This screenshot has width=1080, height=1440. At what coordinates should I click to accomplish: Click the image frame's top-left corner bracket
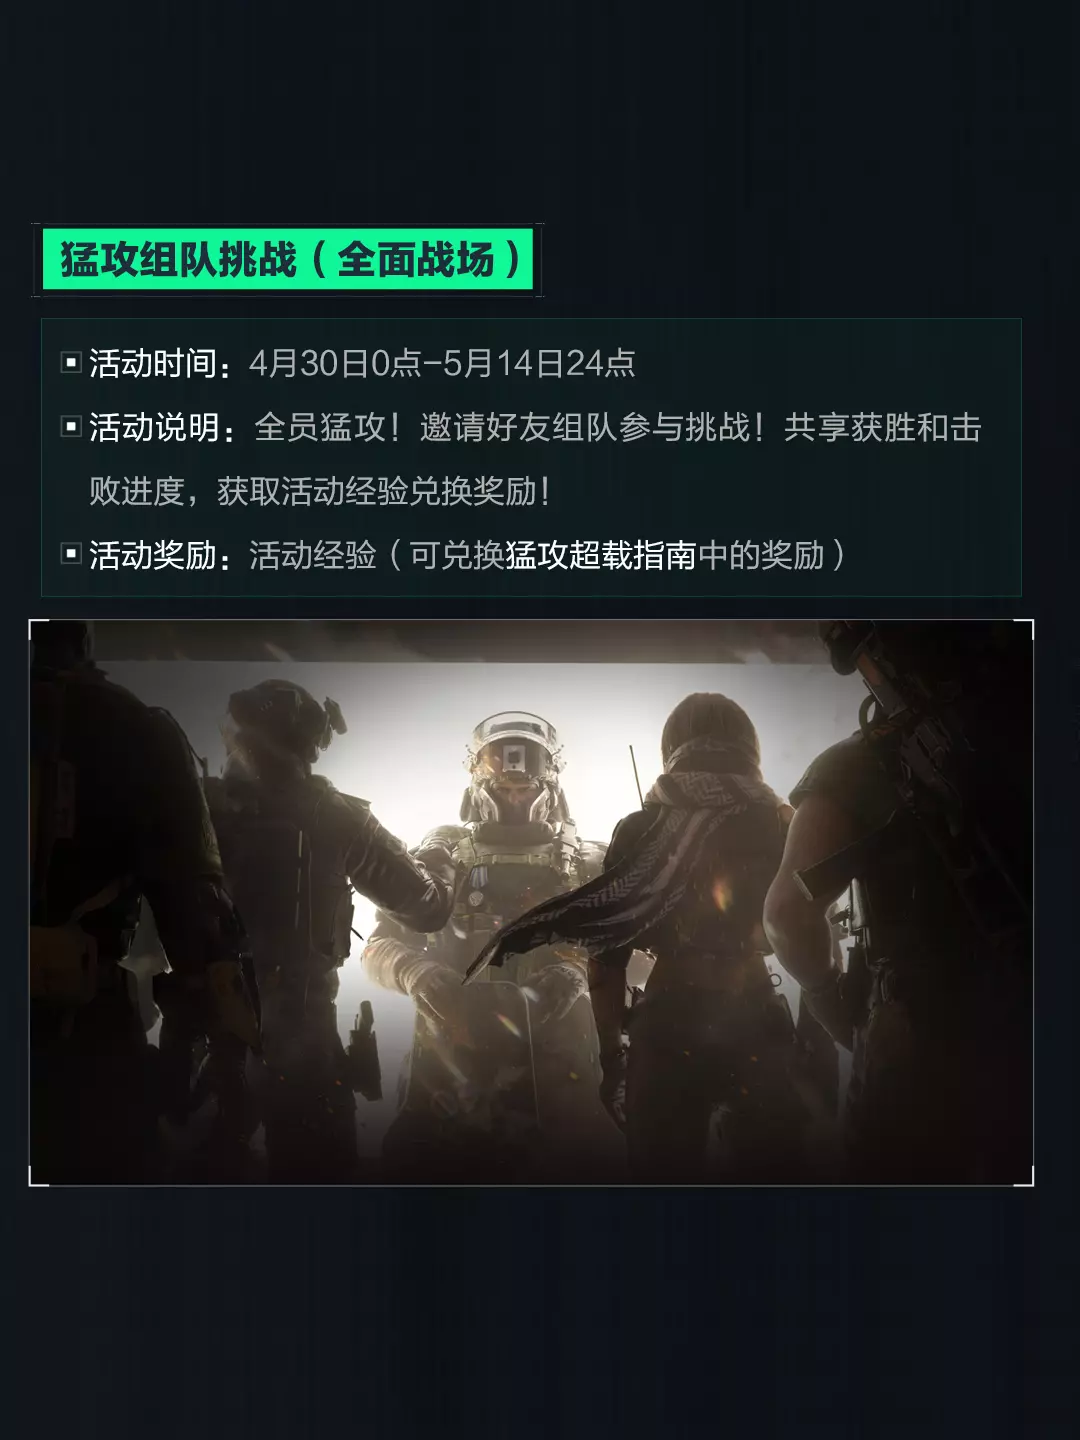(38, 629)
